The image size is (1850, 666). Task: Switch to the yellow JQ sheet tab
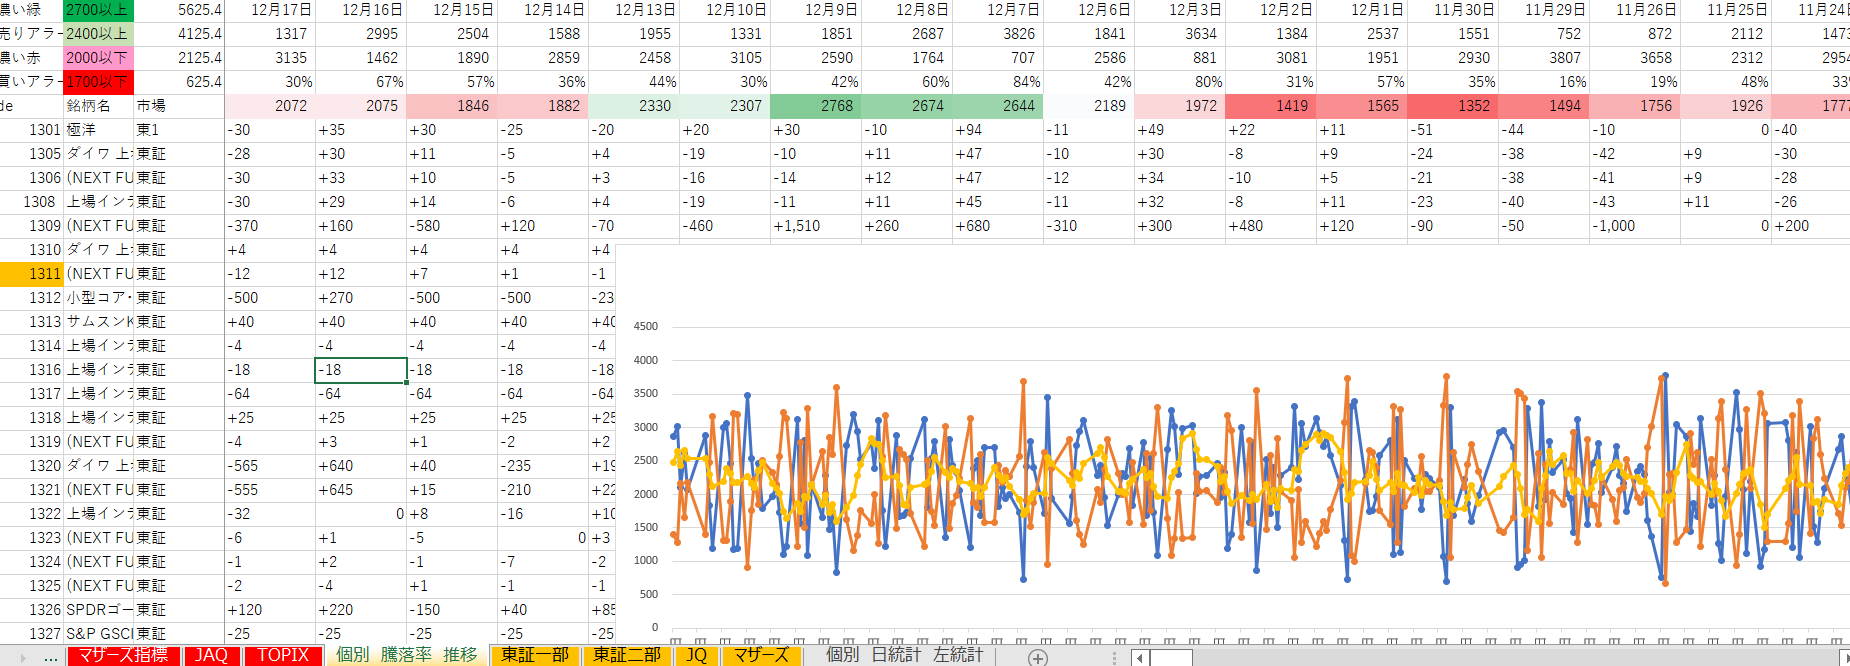coord(696,655)
